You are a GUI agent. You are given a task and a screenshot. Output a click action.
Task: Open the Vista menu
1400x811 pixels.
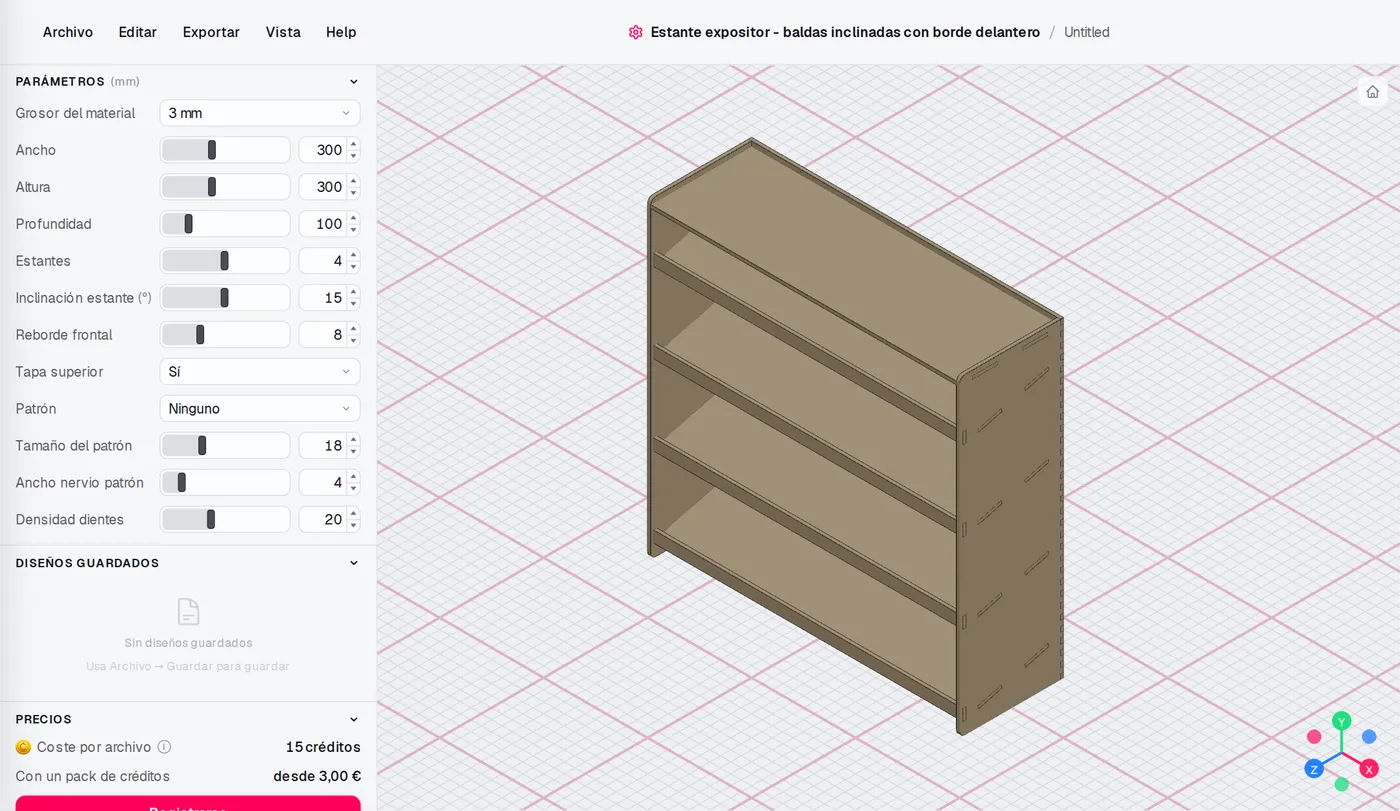(283, 32)
